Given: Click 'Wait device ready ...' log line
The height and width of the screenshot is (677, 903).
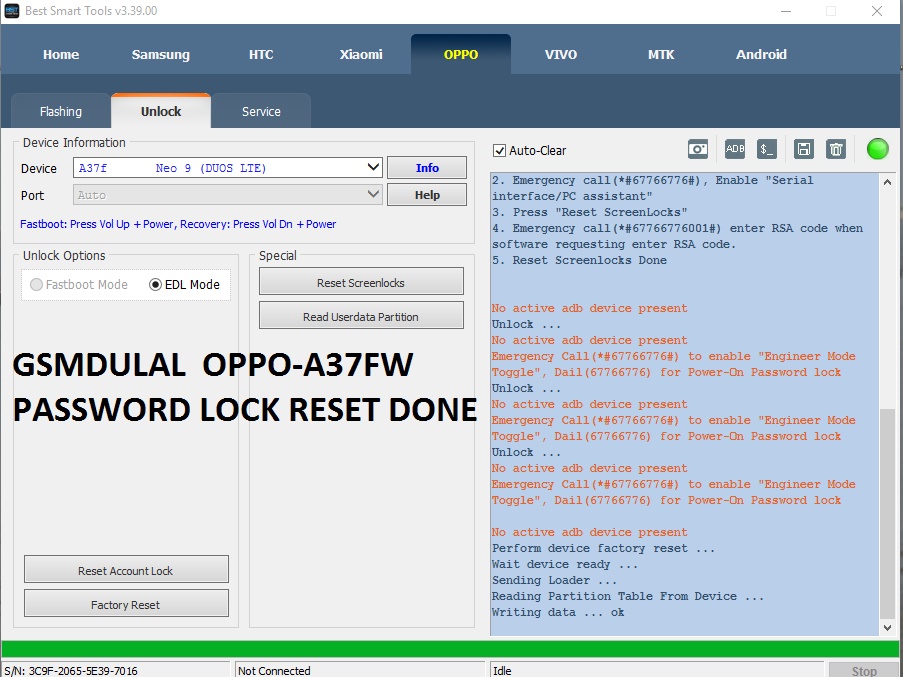Looking at the screenshot, I should pos(564,564).
